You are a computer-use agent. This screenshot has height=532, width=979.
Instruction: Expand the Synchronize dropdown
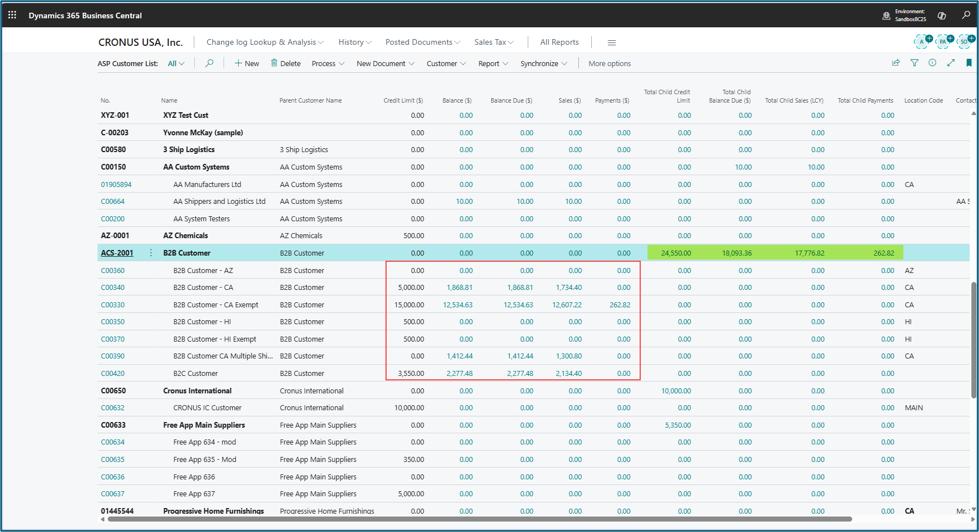(x=544, y=64)
